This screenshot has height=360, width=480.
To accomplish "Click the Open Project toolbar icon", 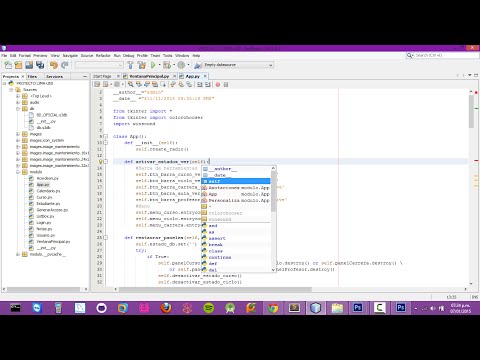I will [x=29, y=65].
